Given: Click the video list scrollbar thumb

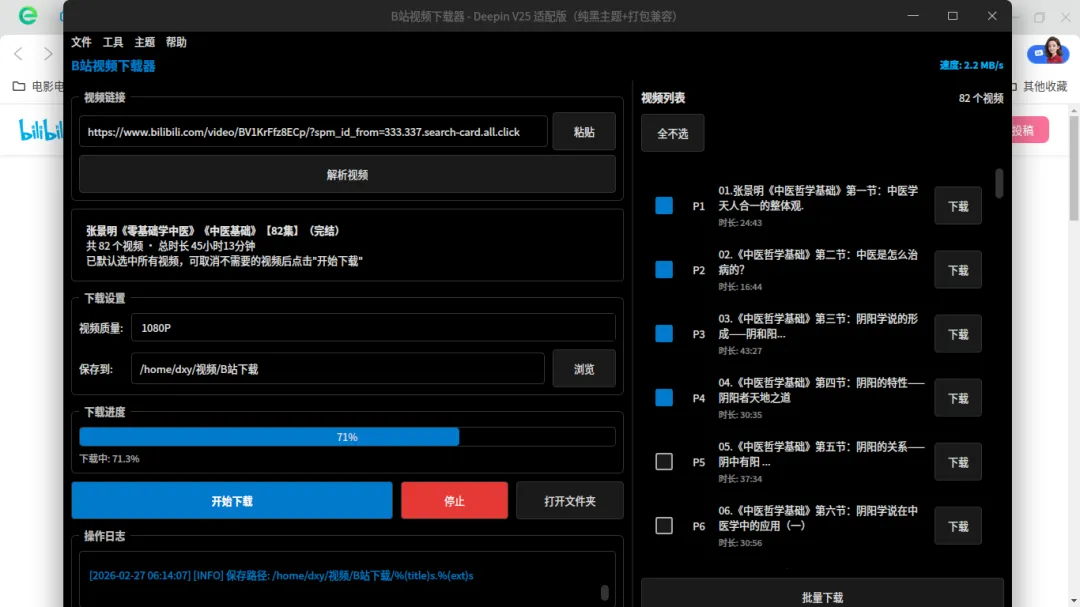Looking at the screenshot, I should pos(999,183).
